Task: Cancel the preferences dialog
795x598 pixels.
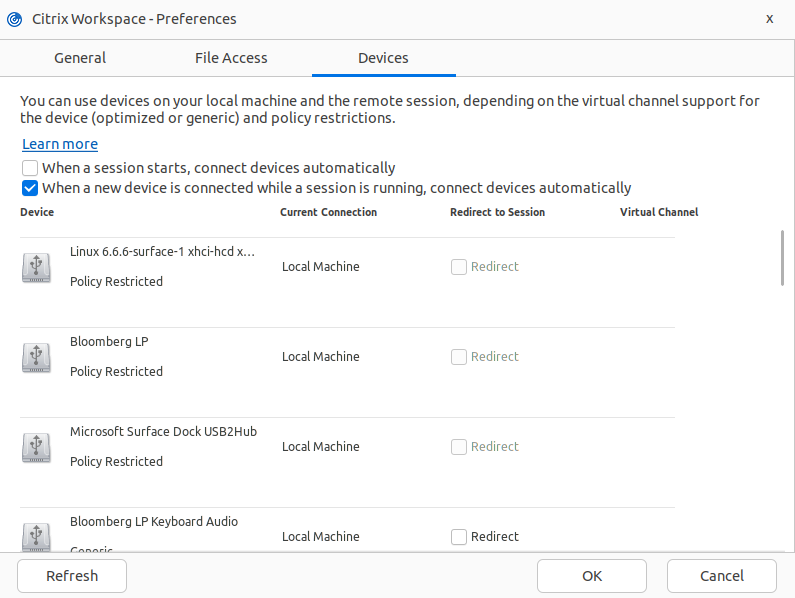Action: click(x=721, y=576)
